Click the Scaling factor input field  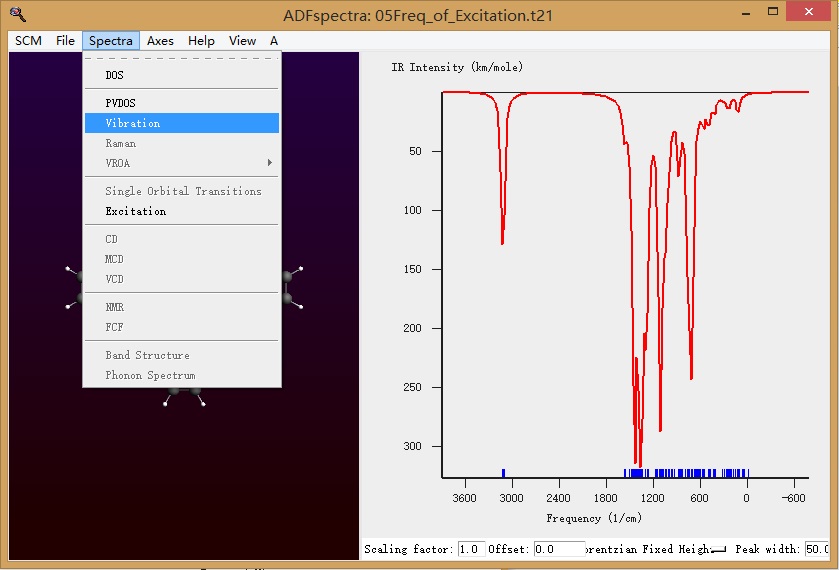pos(471,549)
